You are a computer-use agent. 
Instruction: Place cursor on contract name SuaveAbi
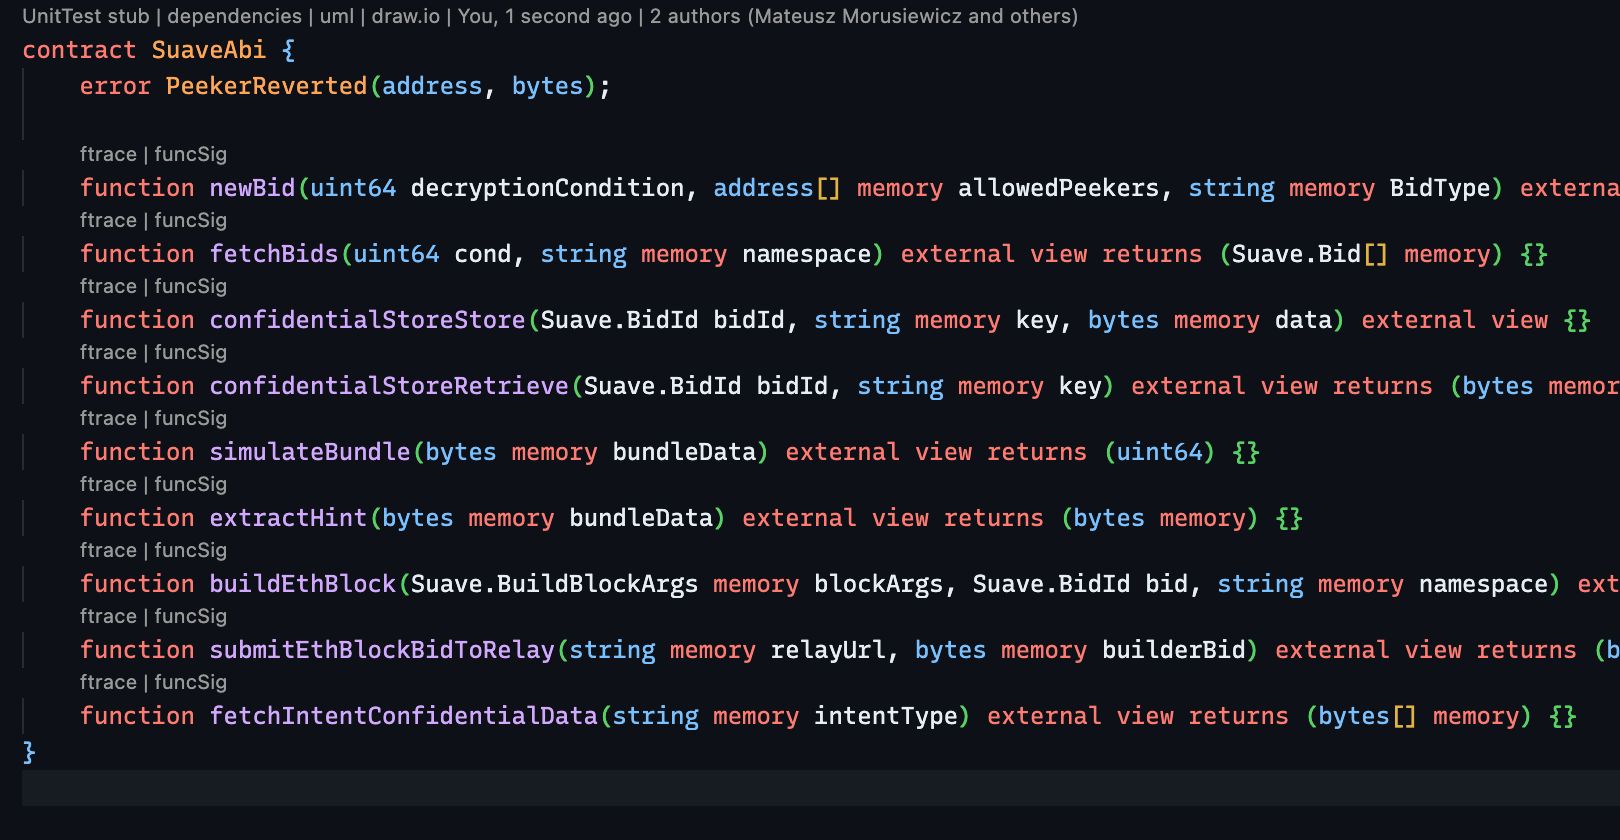[209, 50]
